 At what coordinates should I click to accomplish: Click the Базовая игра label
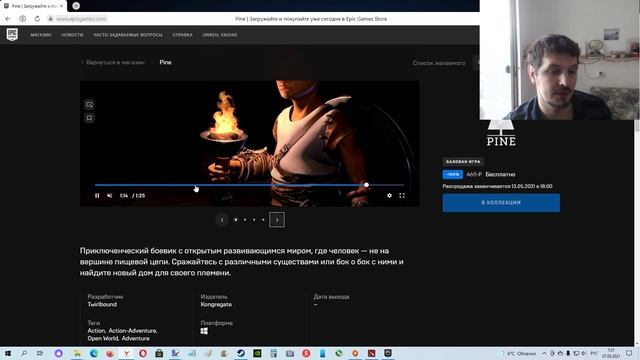[463, 162]
